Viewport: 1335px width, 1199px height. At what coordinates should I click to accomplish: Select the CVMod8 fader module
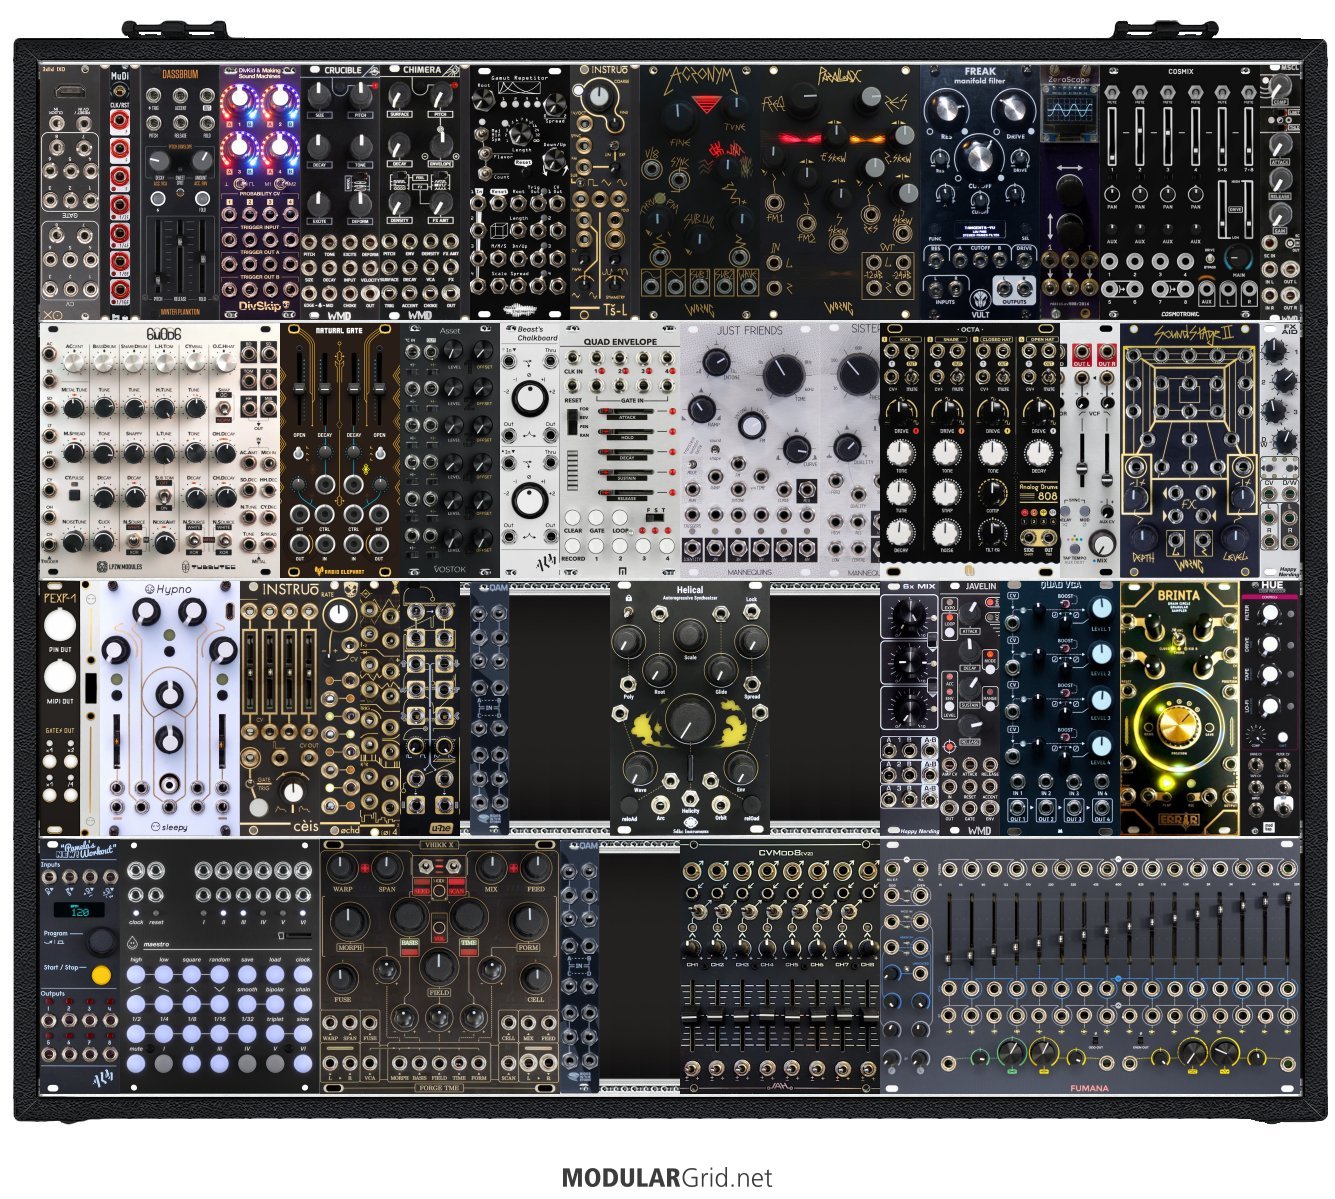coord(780,965)
